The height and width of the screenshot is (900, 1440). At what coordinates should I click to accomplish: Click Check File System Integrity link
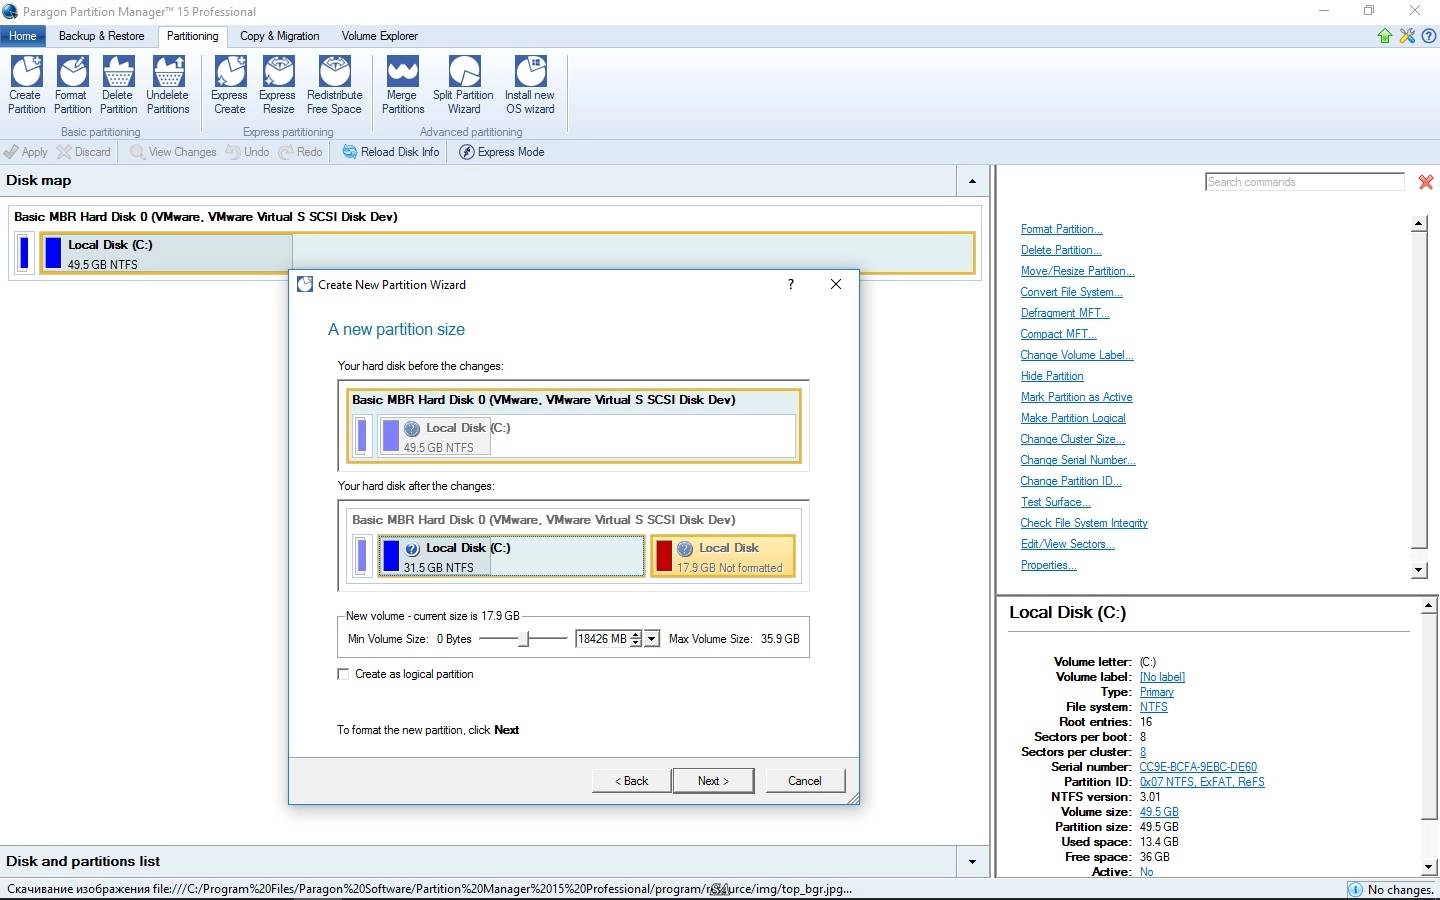click(x=1084, y=523)
